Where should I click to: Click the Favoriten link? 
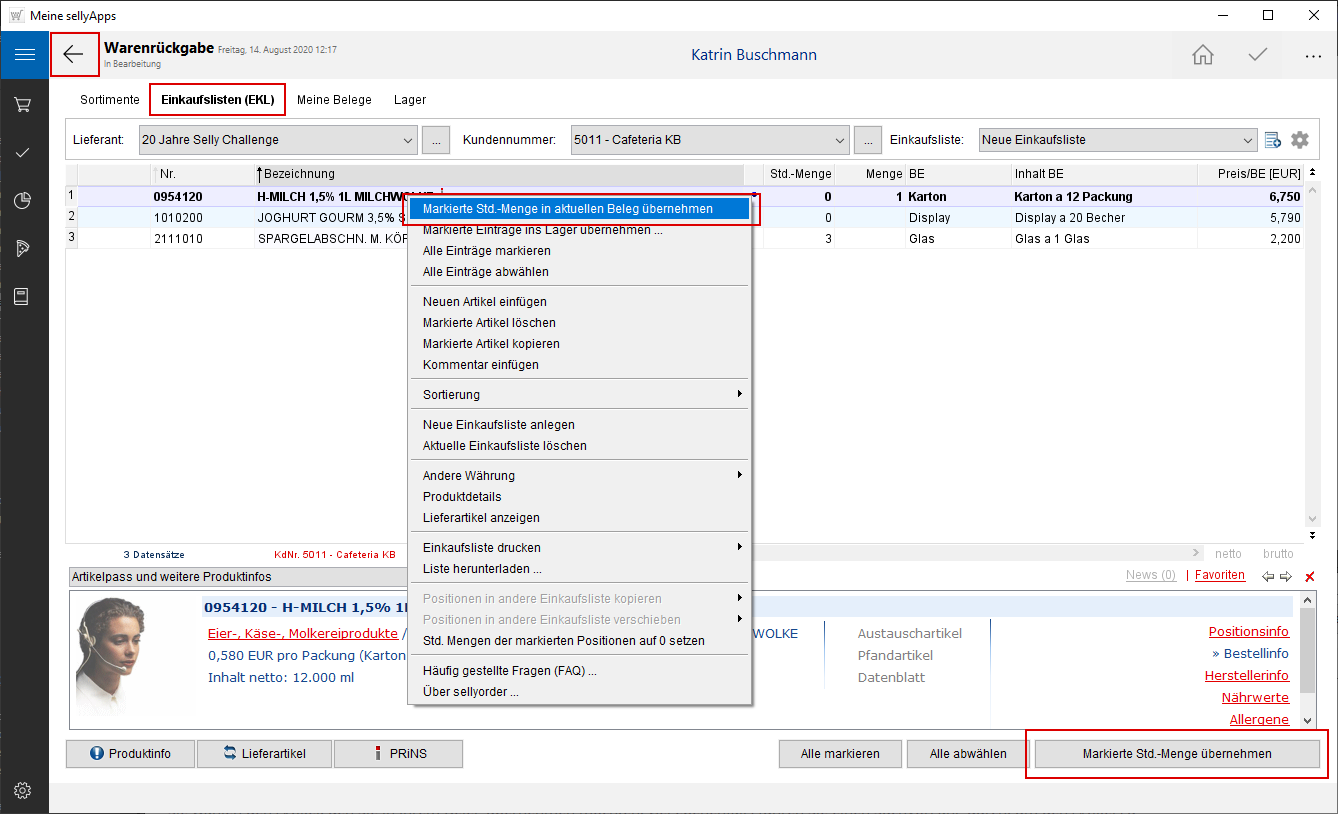tap(1220, 575)
